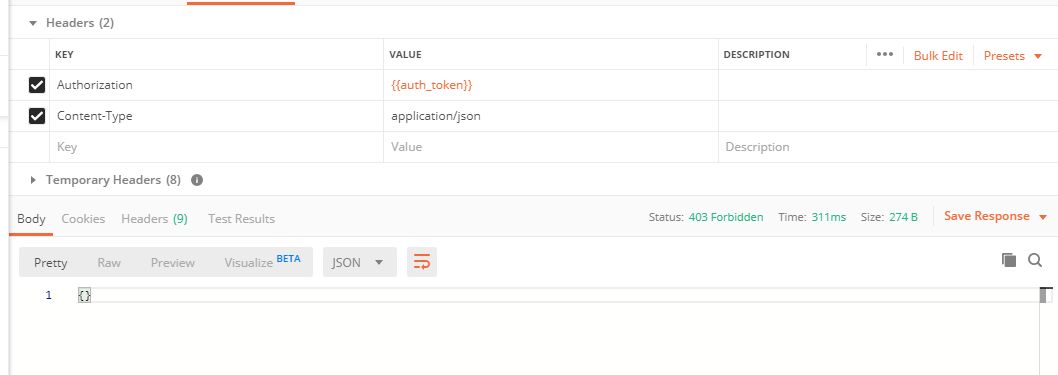Click line number 1 in the response gutter

click(x=48, y=295)
